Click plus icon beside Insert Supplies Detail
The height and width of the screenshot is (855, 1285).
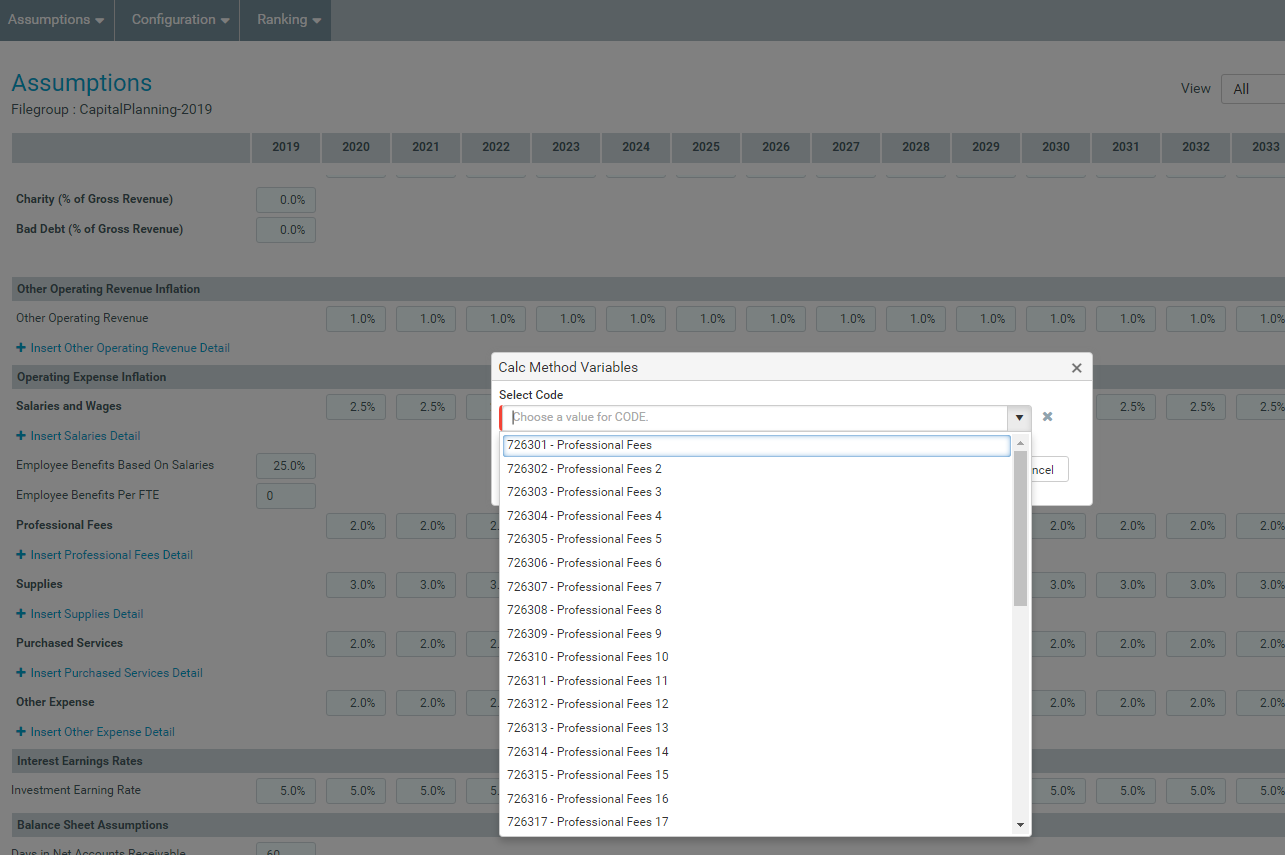coord(21,614)
